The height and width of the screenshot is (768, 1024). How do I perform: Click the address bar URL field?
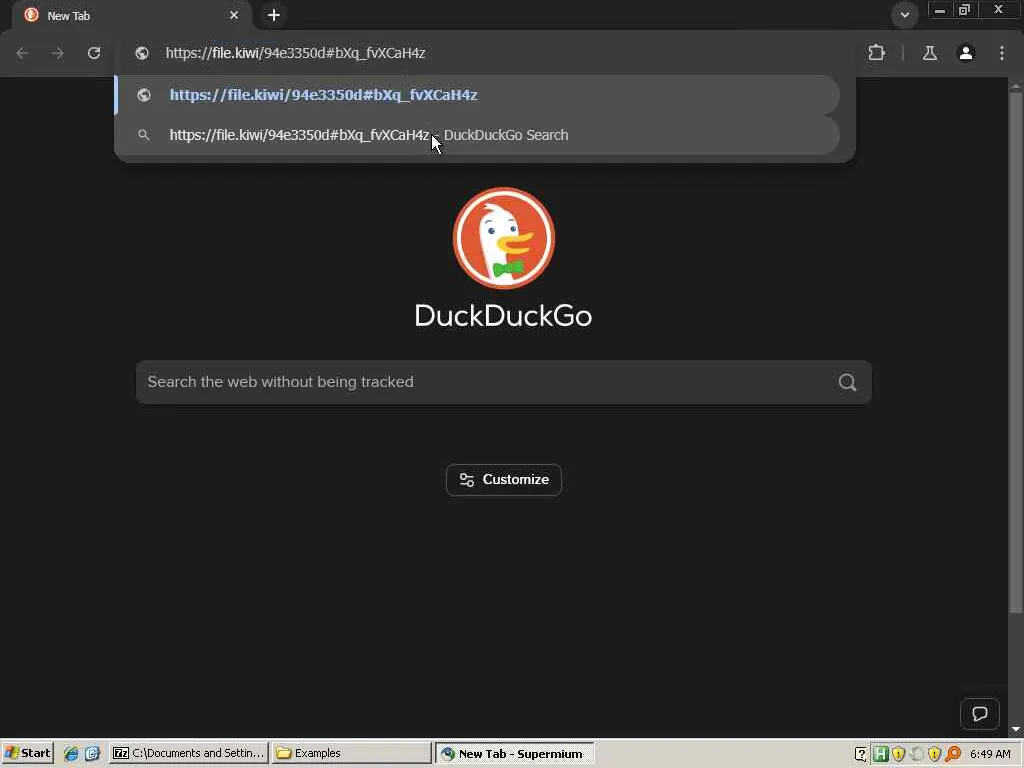click(487, 53)
